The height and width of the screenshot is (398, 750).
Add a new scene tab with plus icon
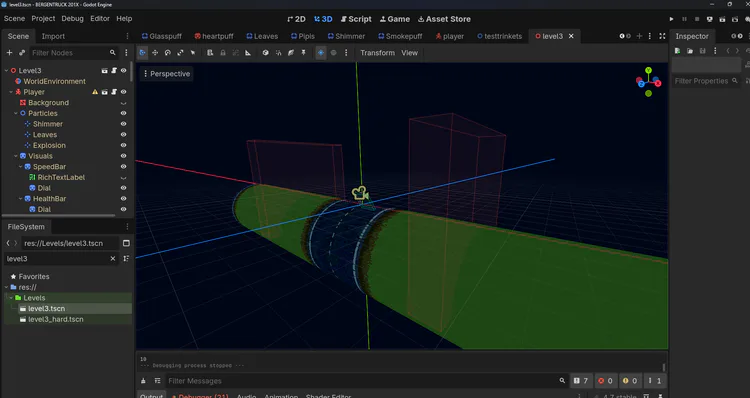tap(639, 36)
